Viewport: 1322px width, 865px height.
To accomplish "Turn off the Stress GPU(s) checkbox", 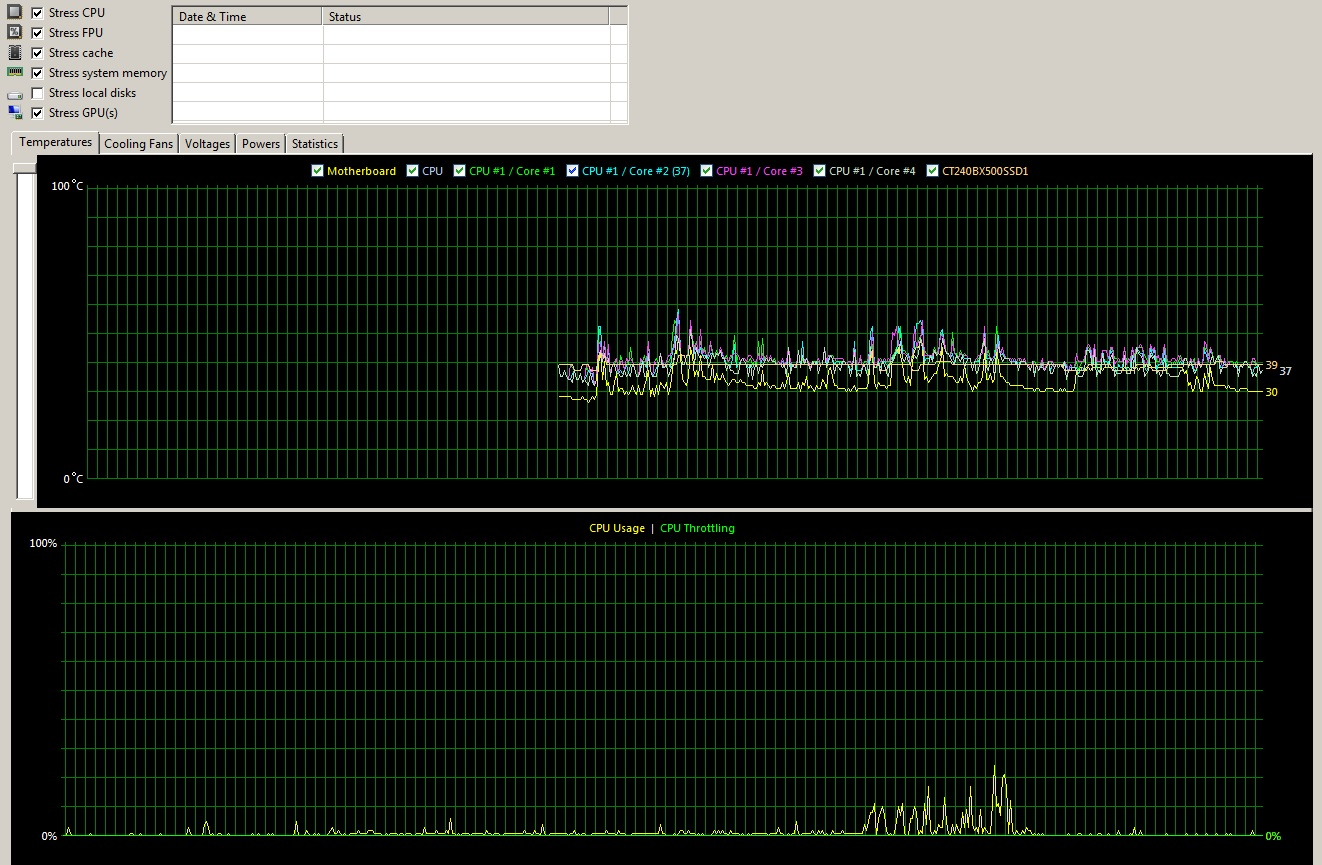I will pyautogui.click(x=37, y=113).
